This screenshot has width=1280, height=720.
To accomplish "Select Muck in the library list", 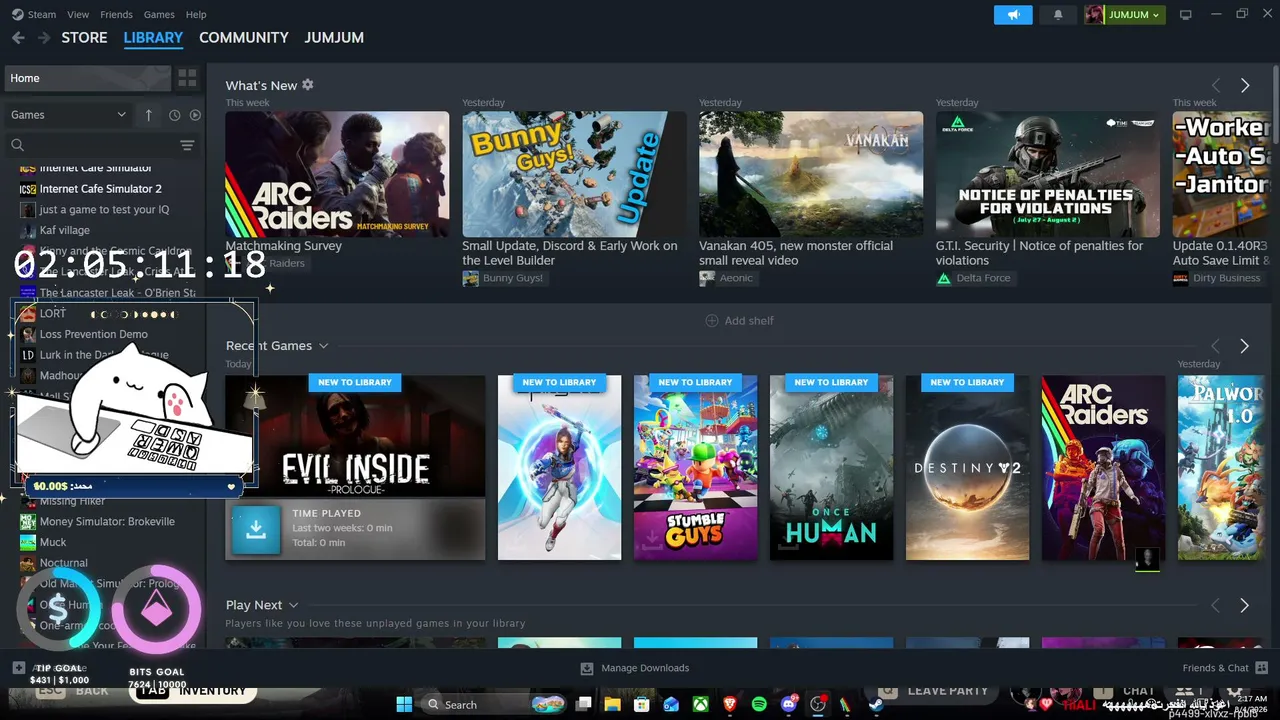I will (53, 543).
